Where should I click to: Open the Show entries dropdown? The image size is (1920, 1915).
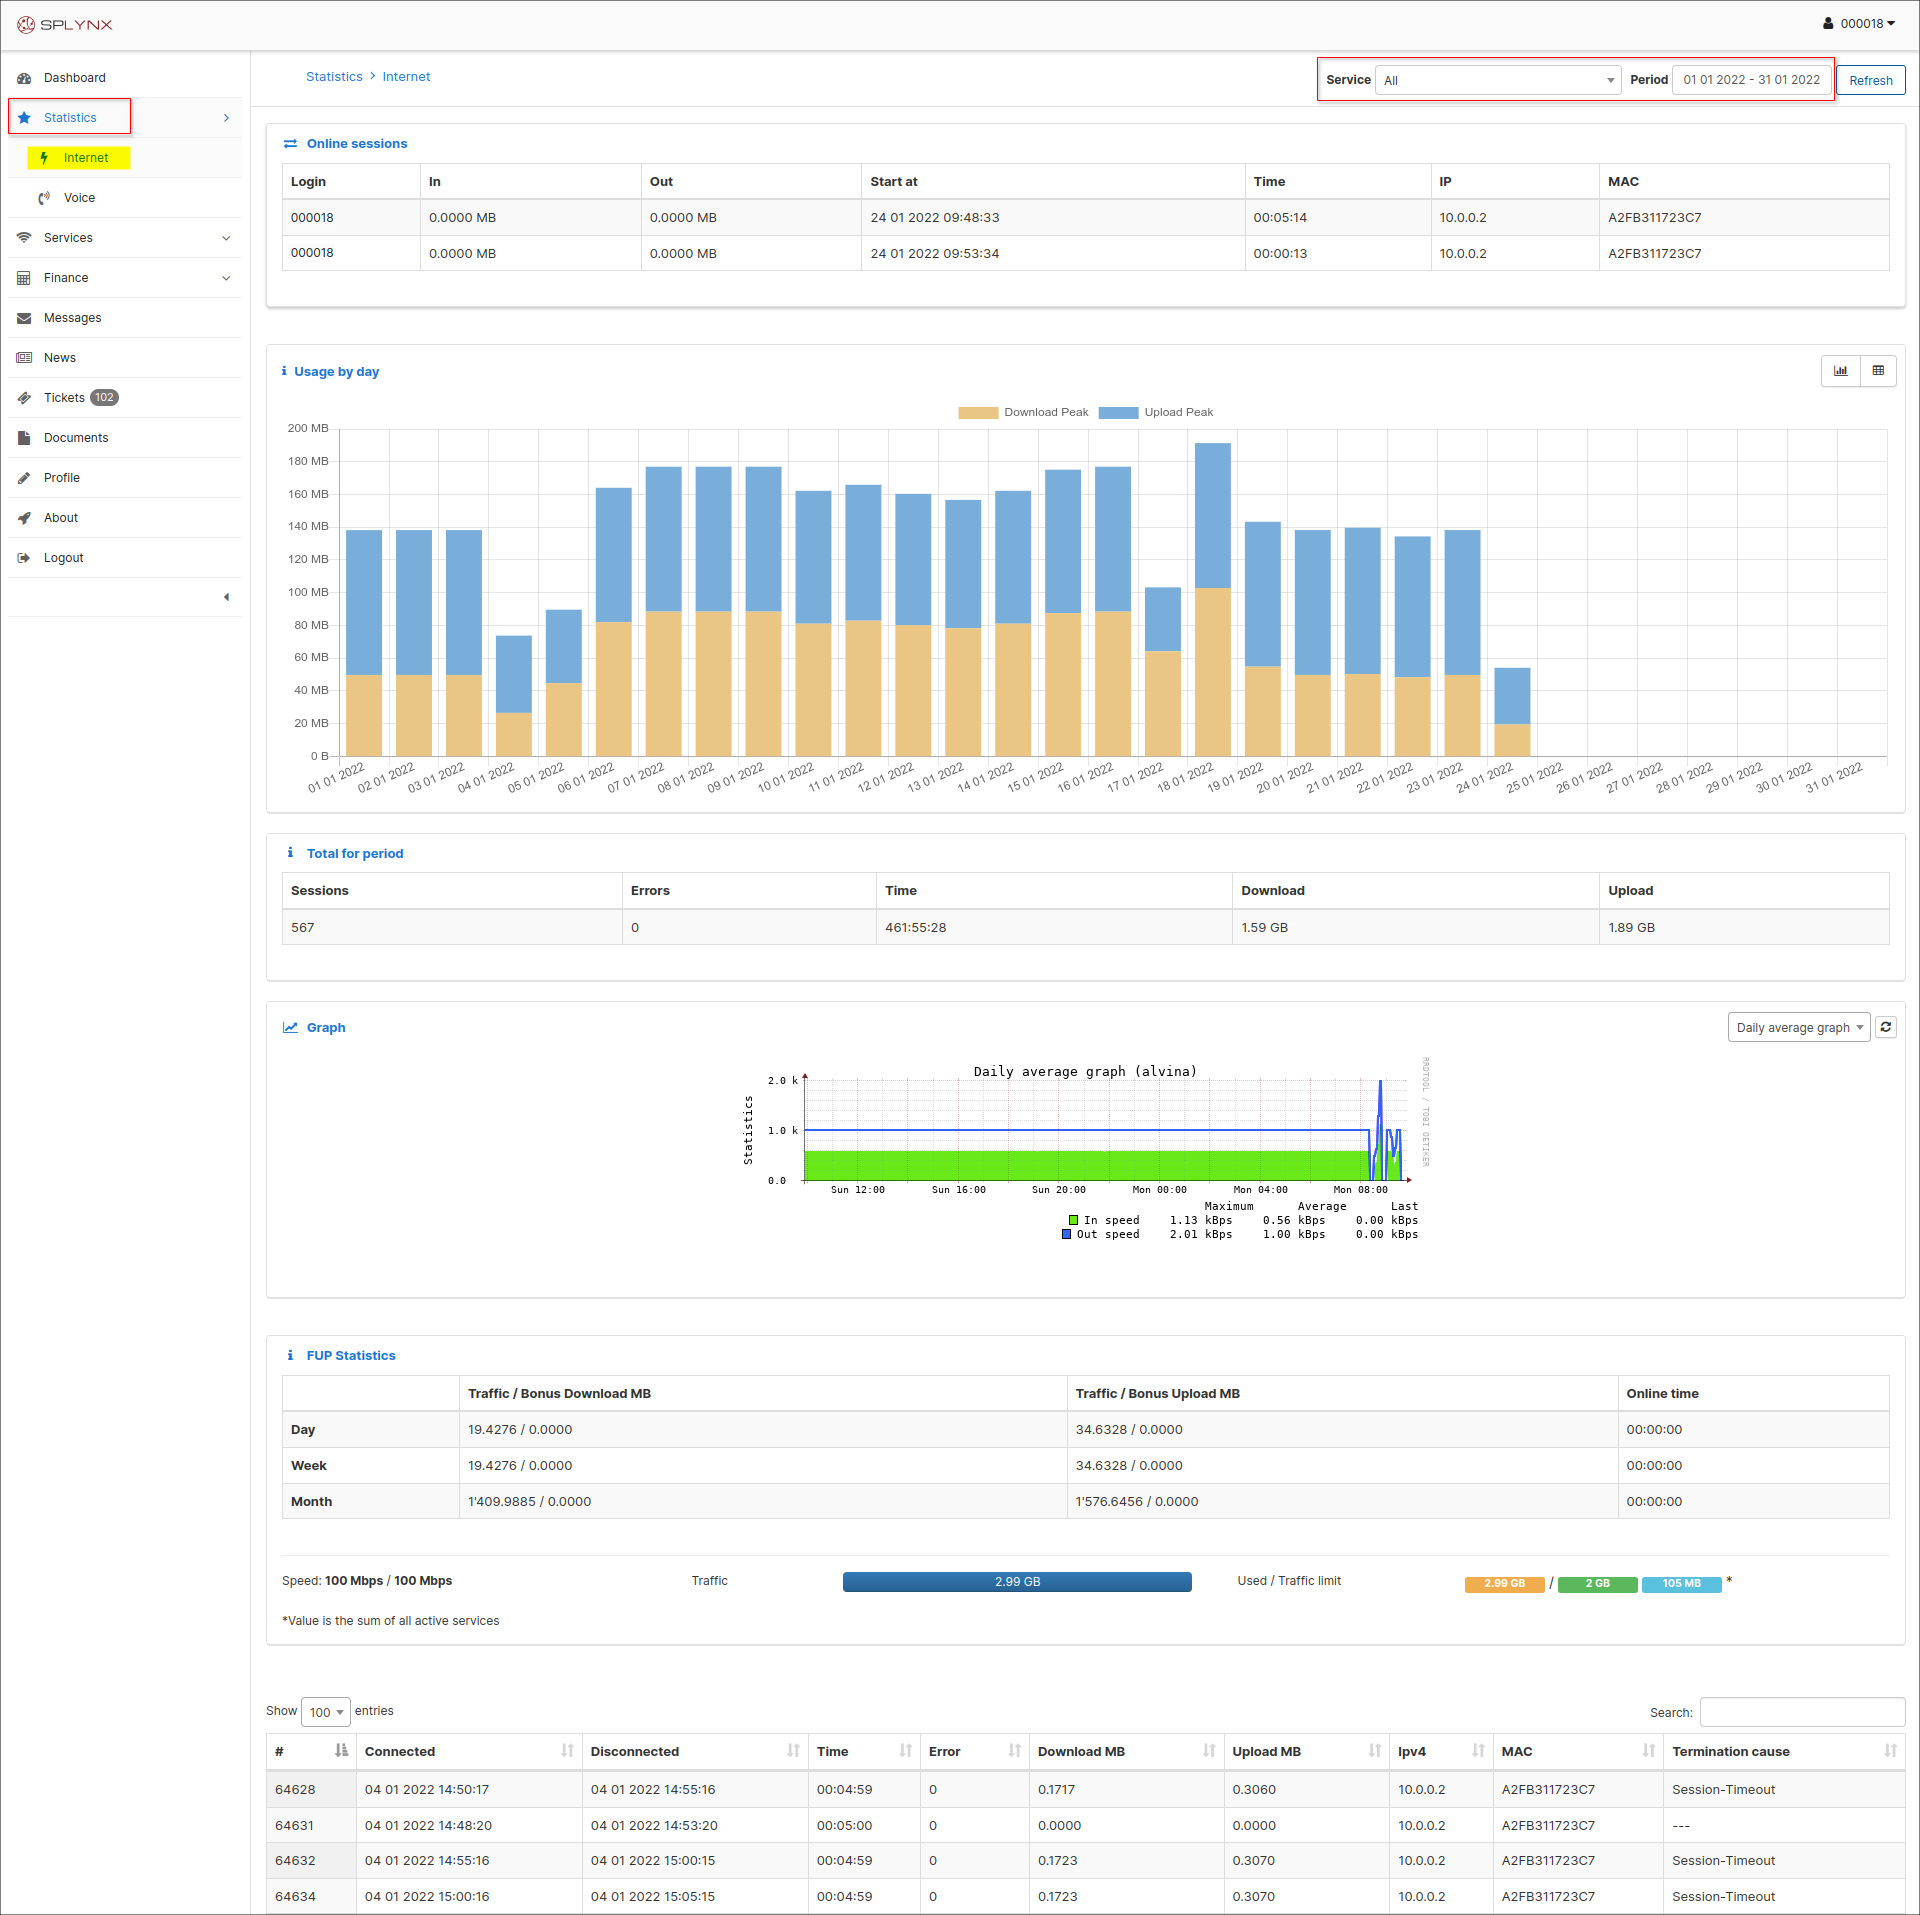325,1712
